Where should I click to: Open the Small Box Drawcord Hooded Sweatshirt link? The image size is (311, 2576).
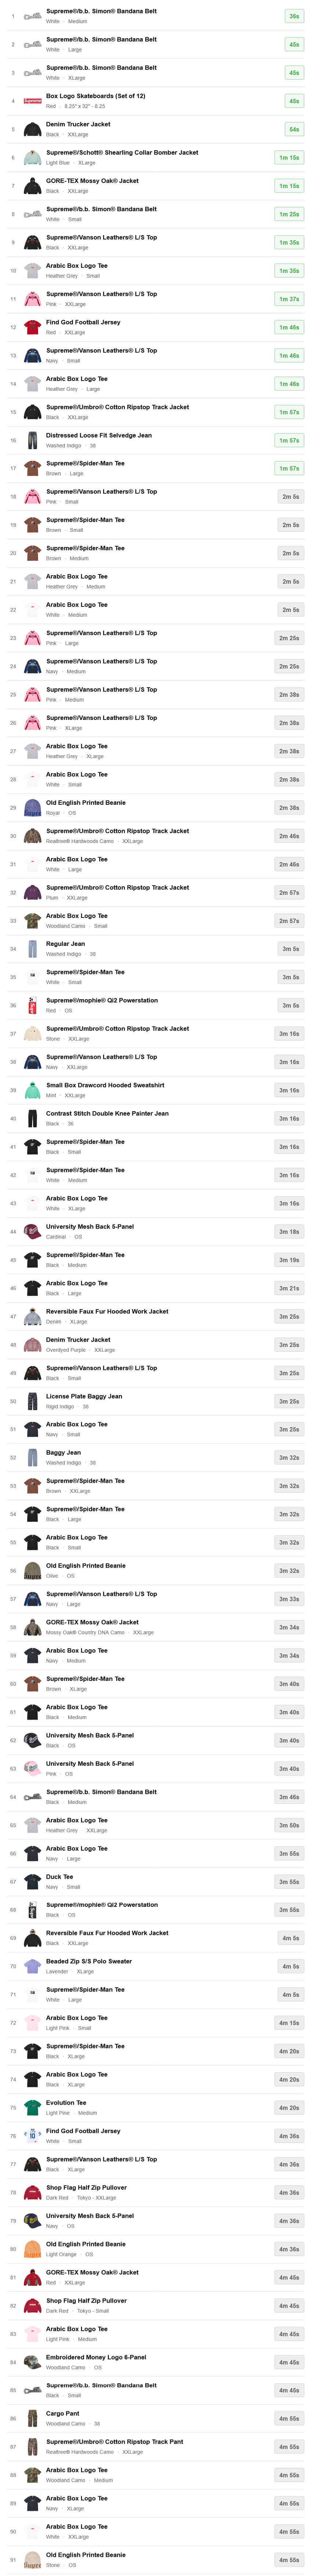tap(105, 1085)
